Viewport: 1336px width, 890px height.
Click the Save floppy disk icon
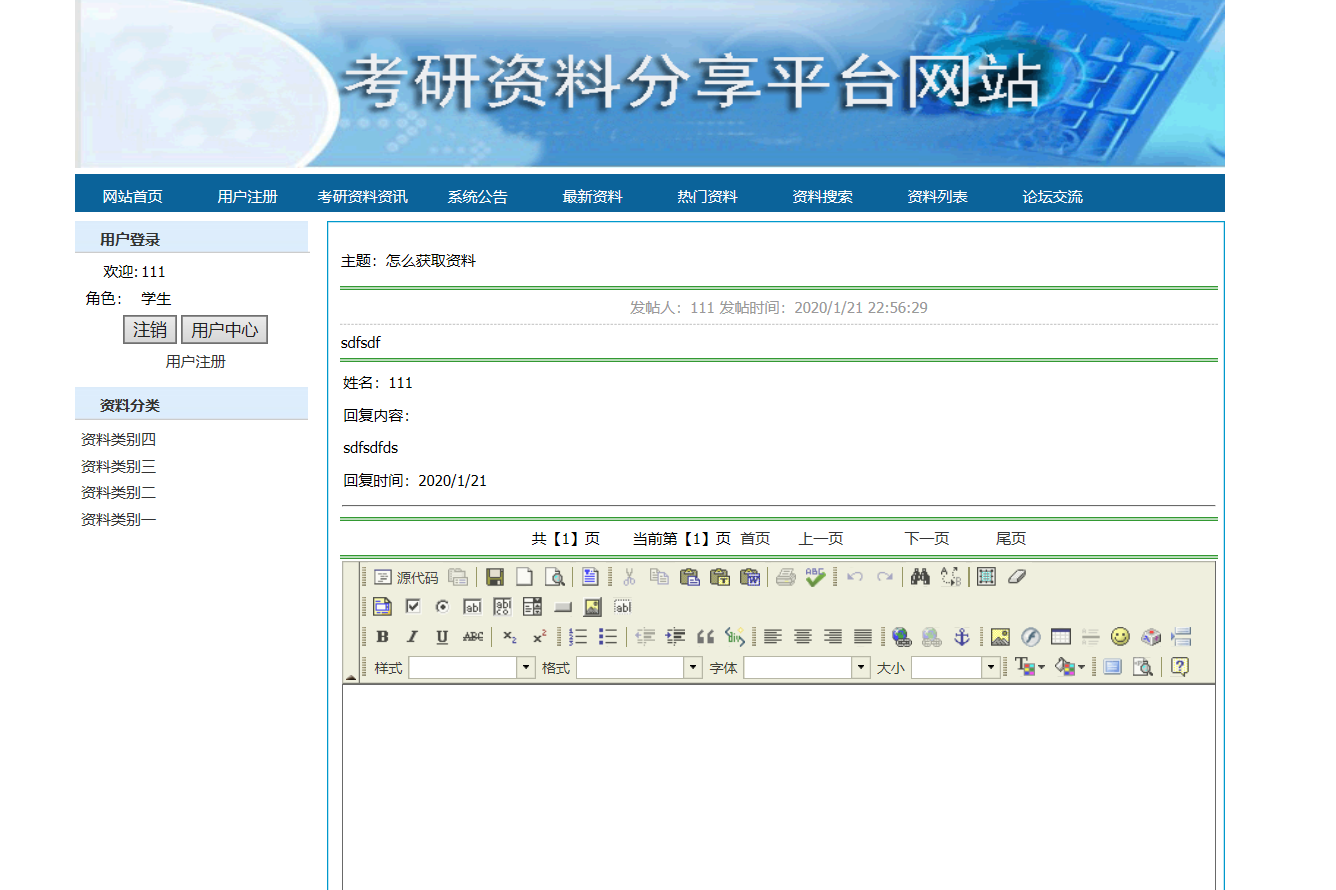(x=495, y=577)
